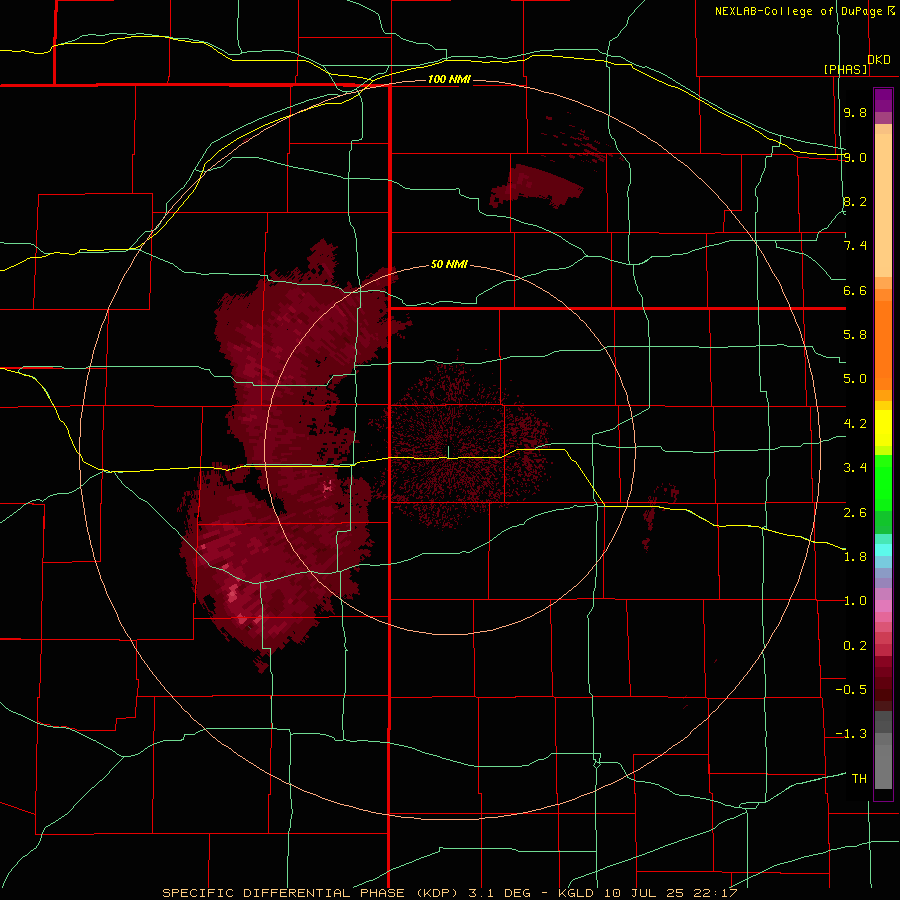Select the 9.8 value on the color scale
Viewport: 900px width, 900px height.
tap(855, 113)
